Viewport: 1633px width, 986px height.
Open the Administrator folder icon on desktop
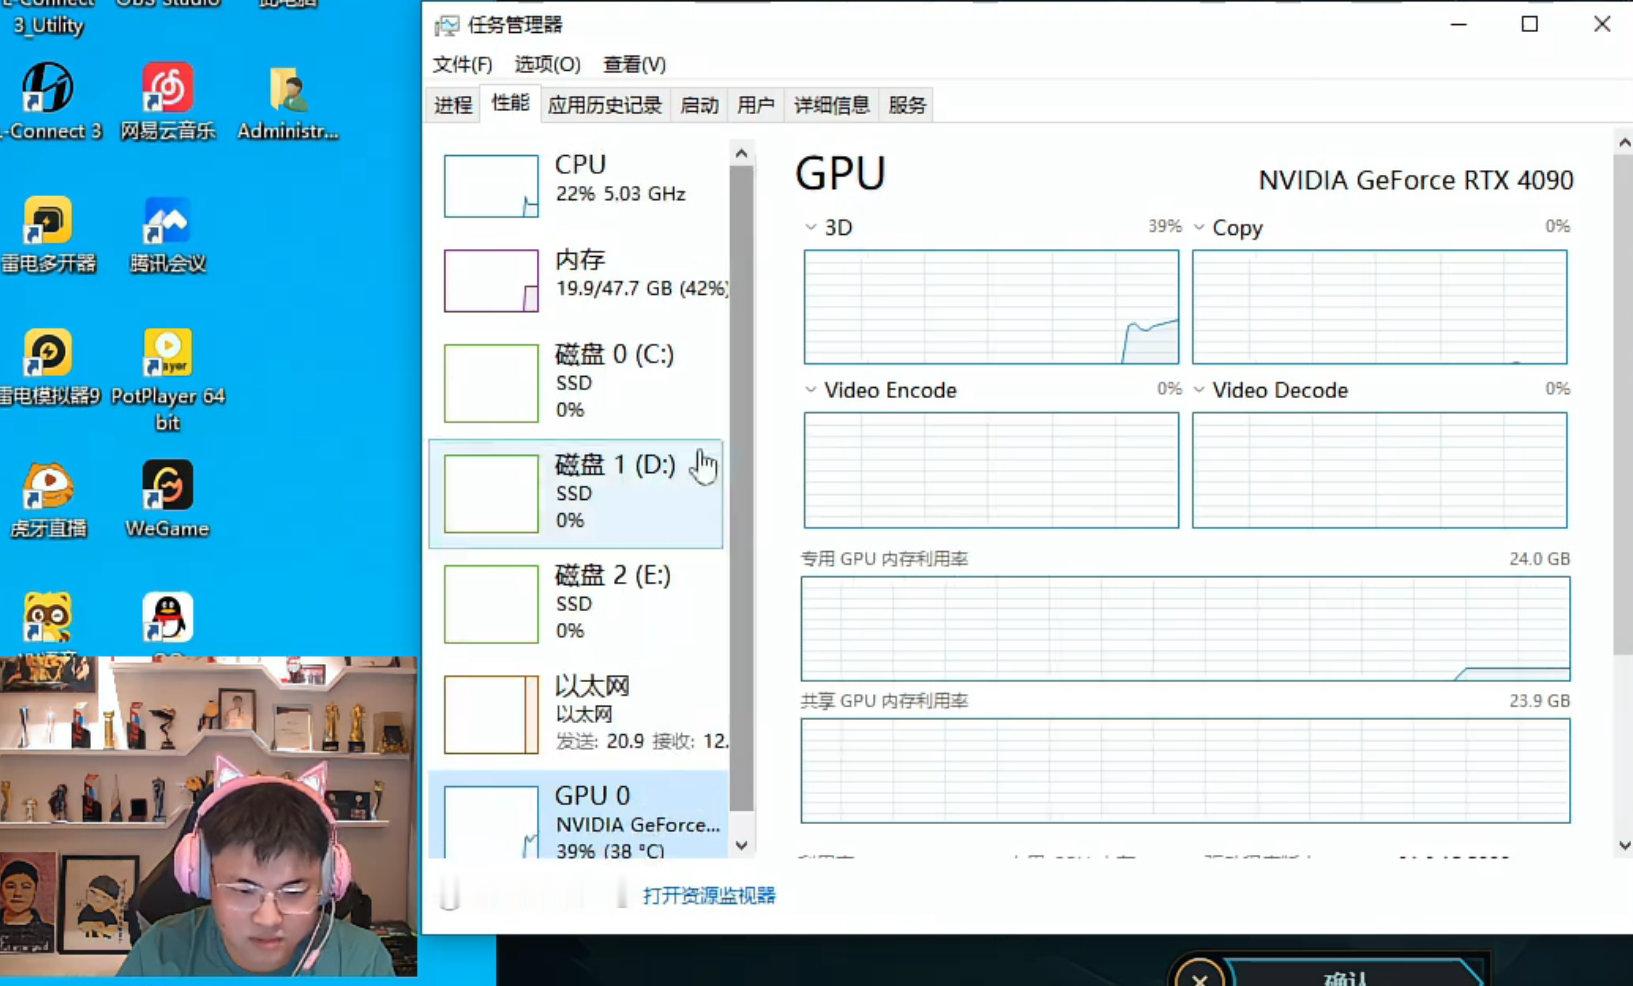(288, 101)
